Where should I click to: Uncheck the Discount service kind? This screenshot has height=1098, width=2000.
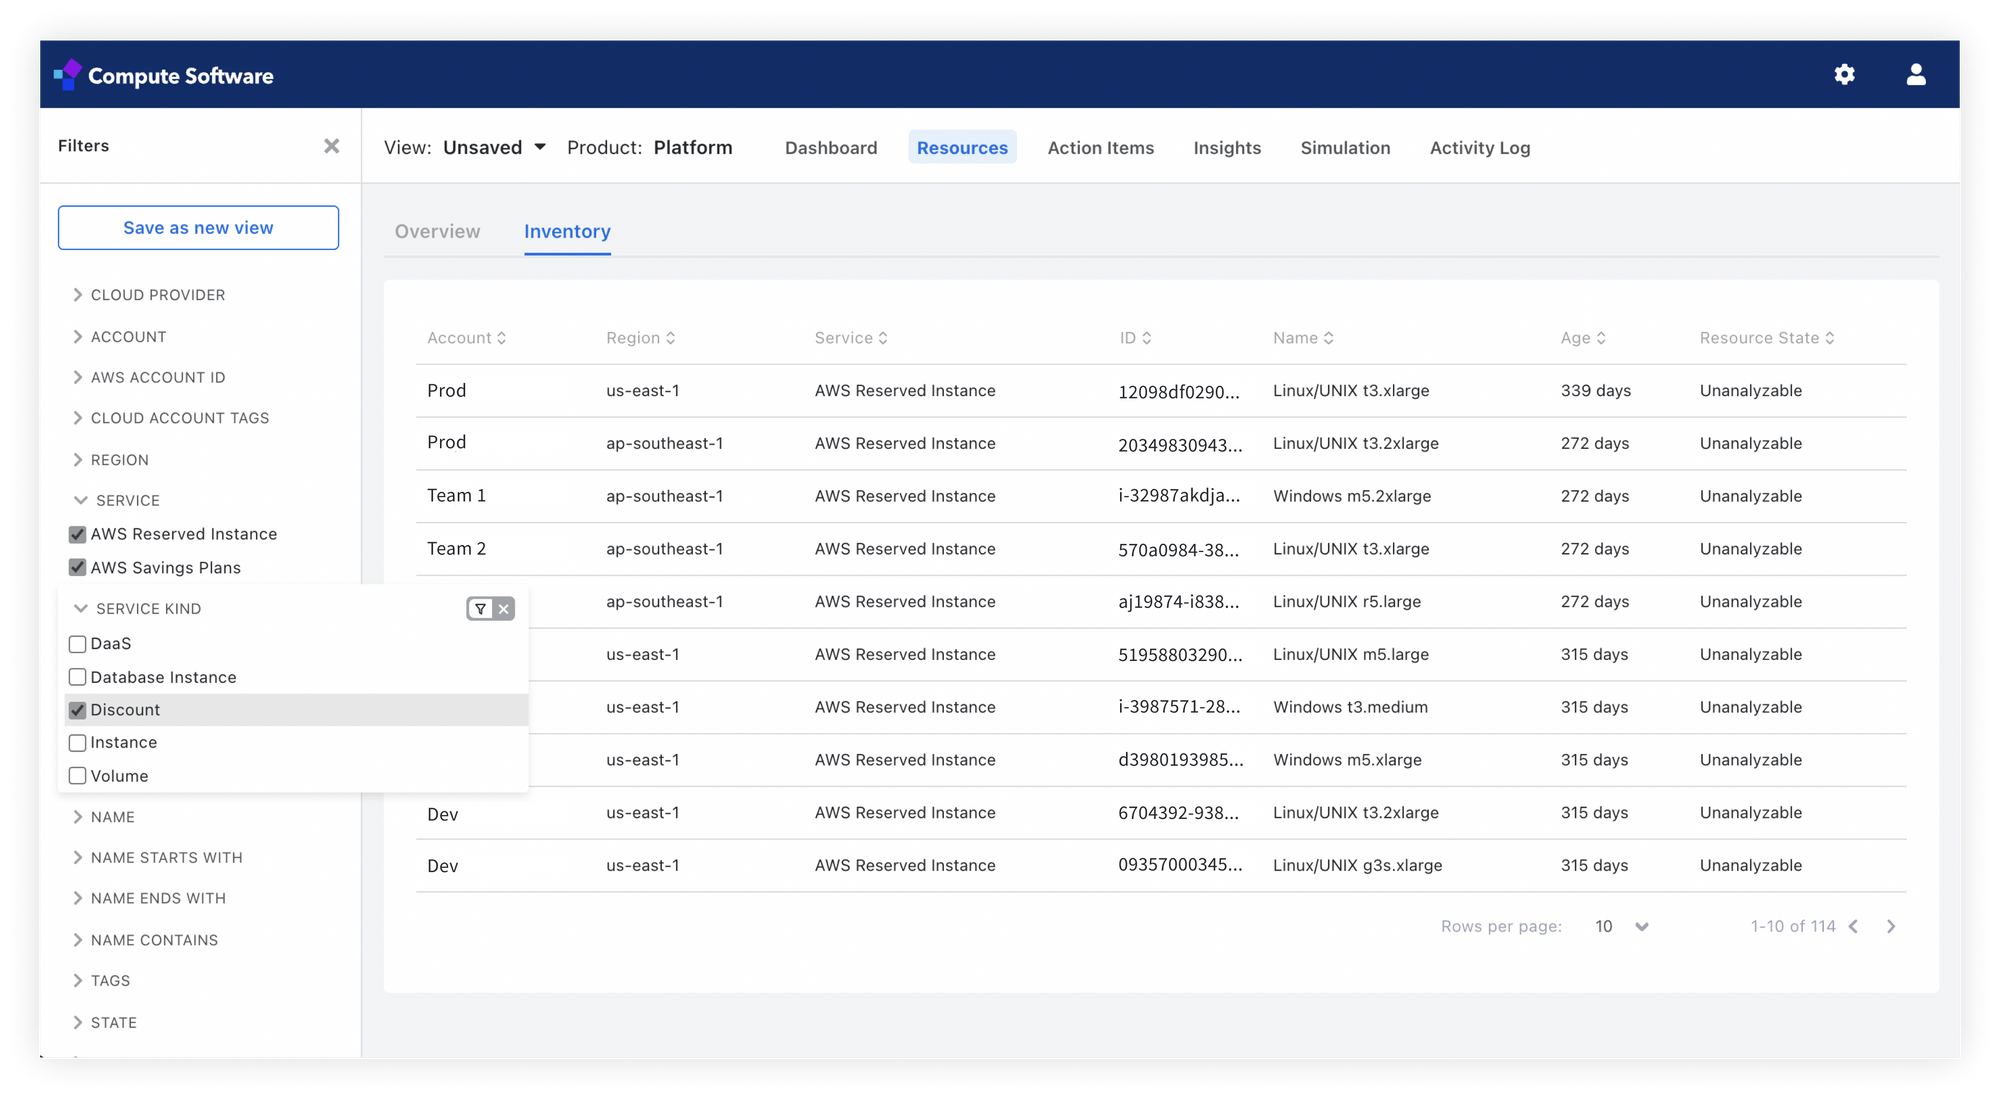(77, 710)
